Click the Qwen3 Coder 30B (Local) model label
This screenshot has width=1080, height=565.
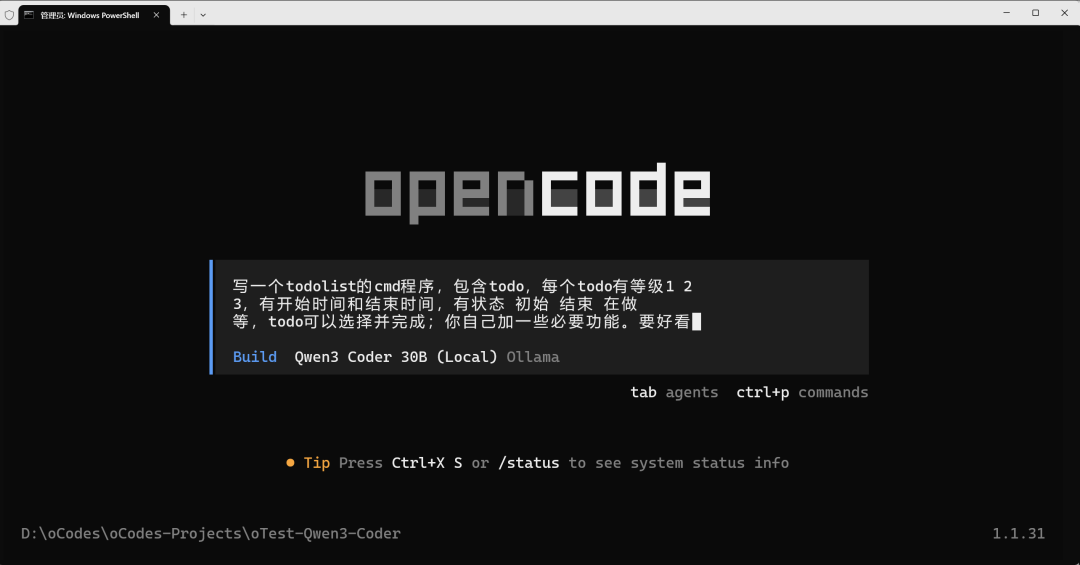tap(395, 357)
